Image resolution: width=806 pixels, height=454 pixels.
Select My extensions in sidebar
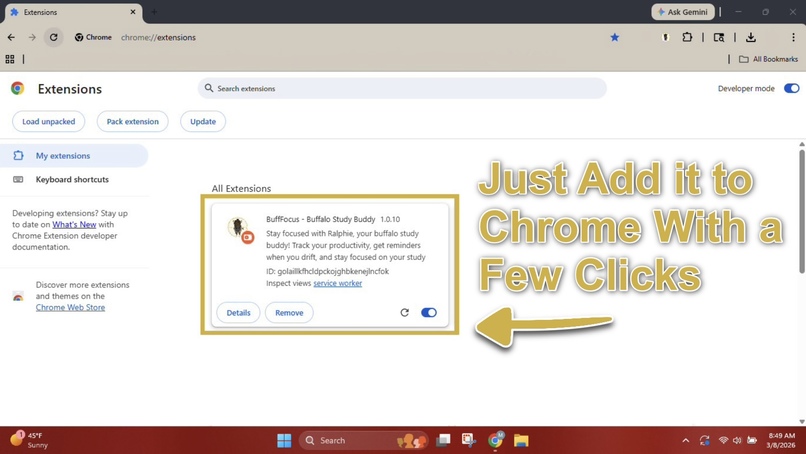pyautogui.click(x=74, y=156)
